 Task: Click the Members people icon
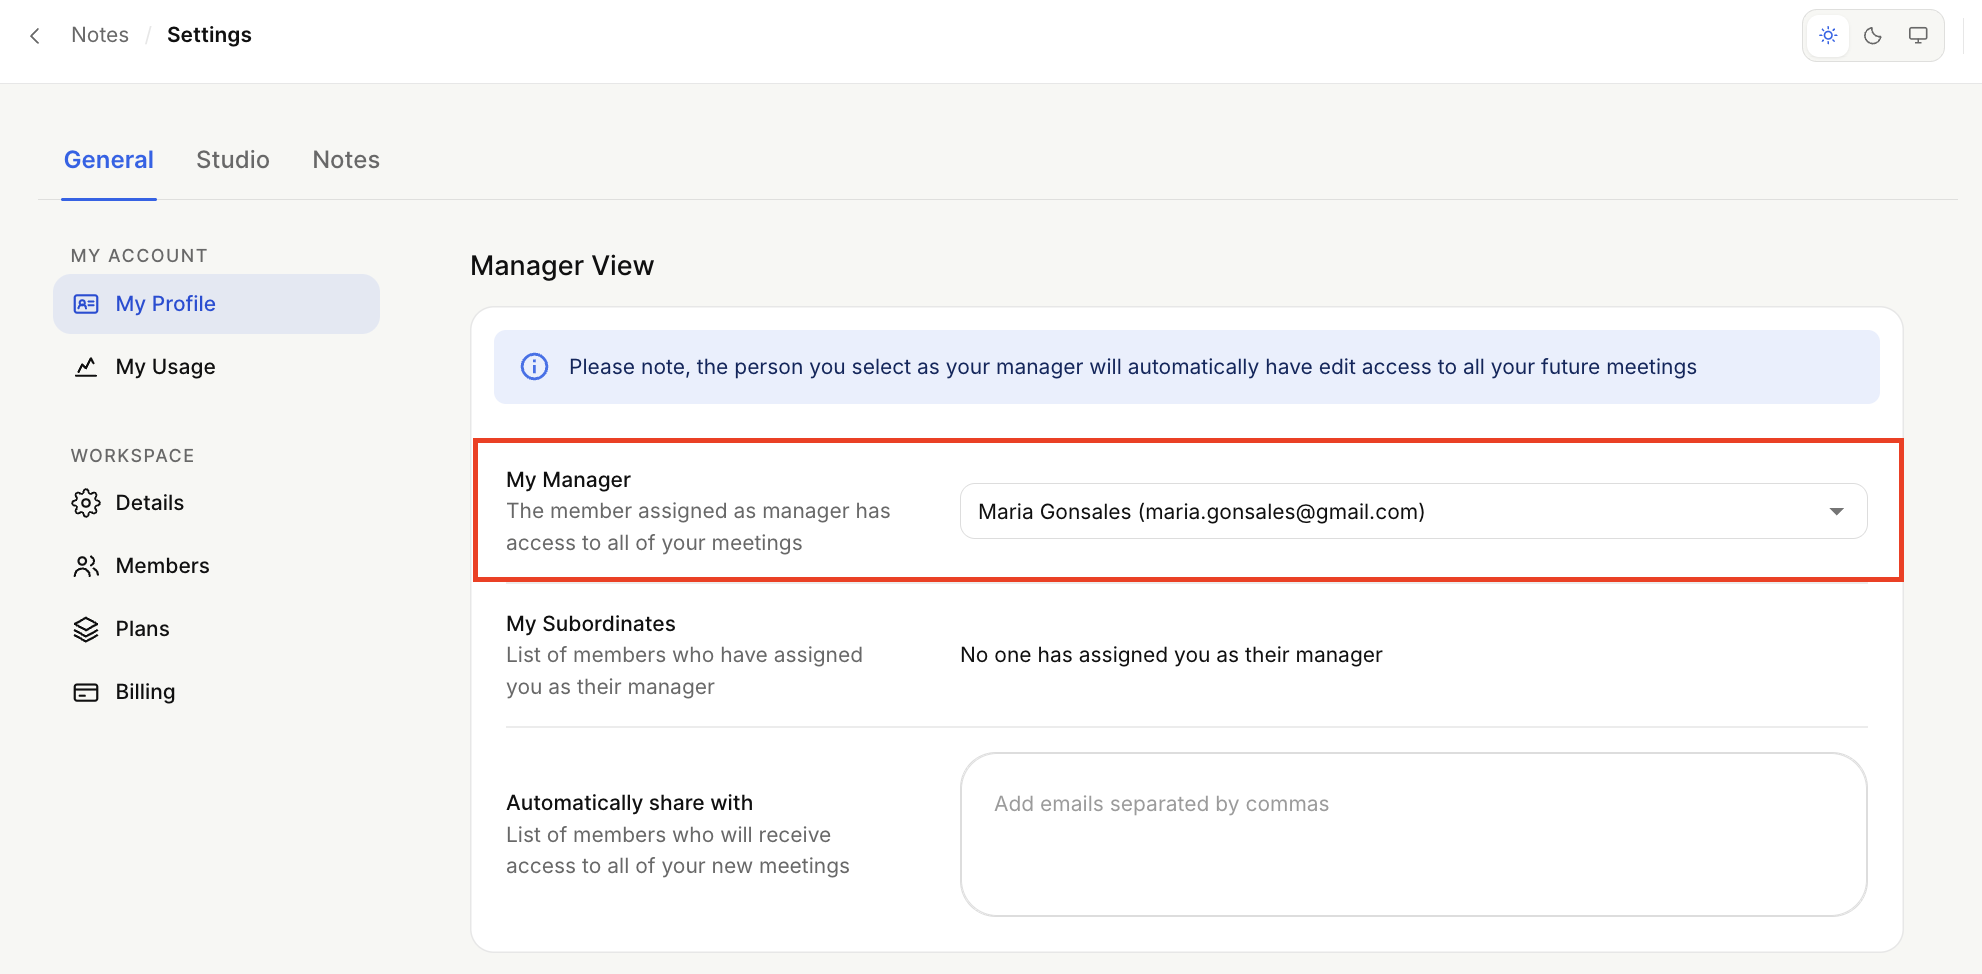86,566
